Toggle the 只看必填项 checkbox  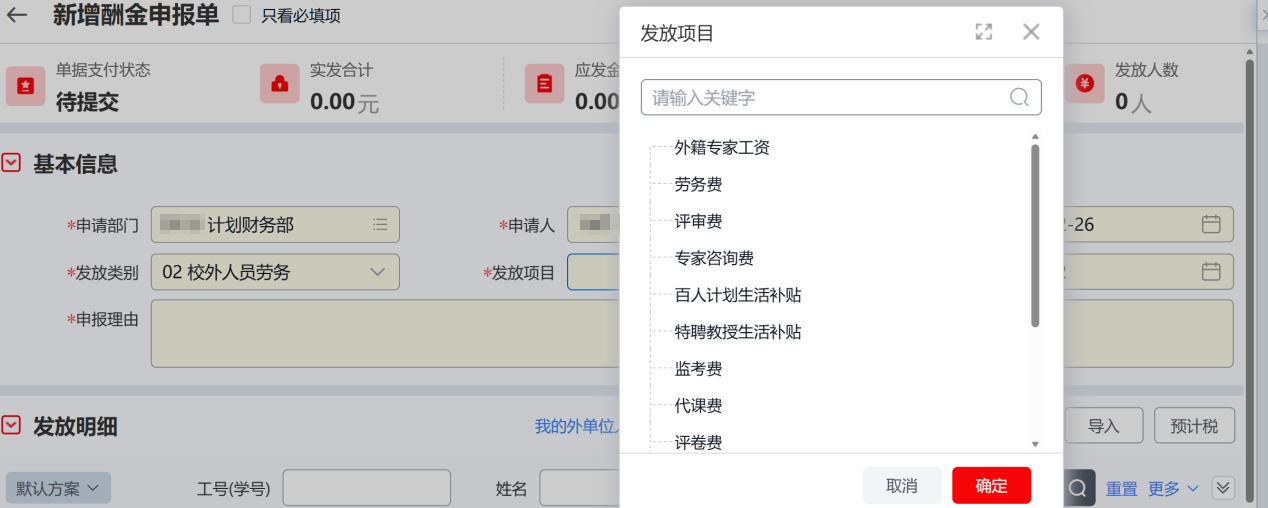tap(241, 16)
